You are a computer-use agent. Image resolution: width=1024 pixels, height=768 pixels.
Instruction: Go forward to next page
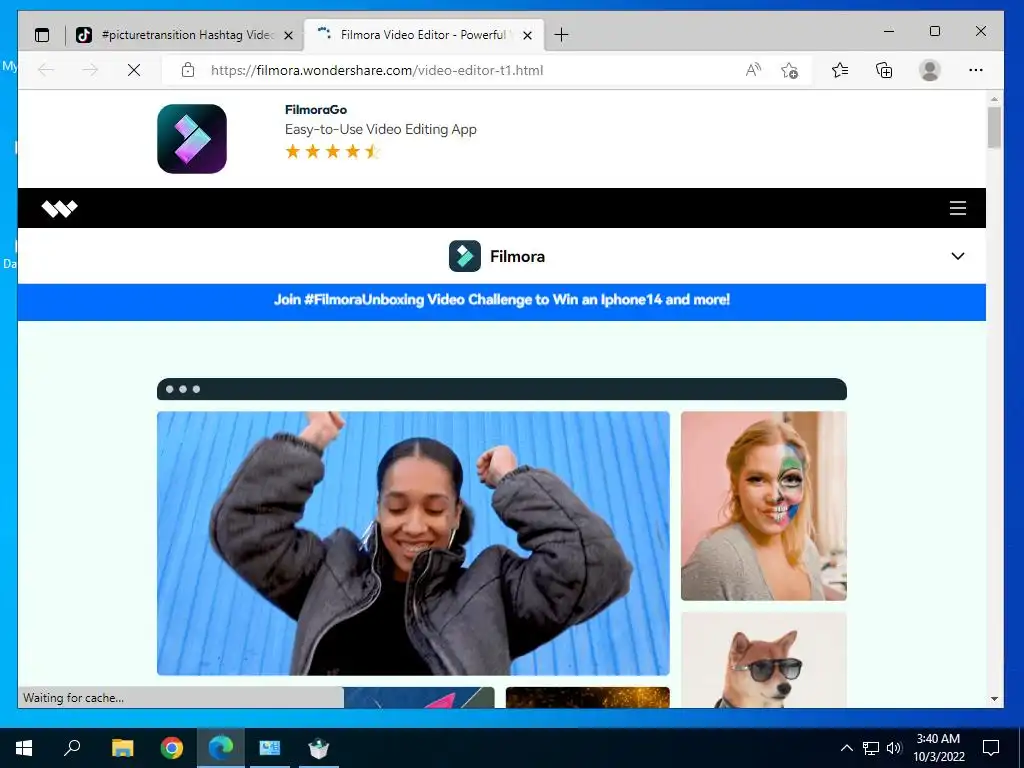(90, 70)
